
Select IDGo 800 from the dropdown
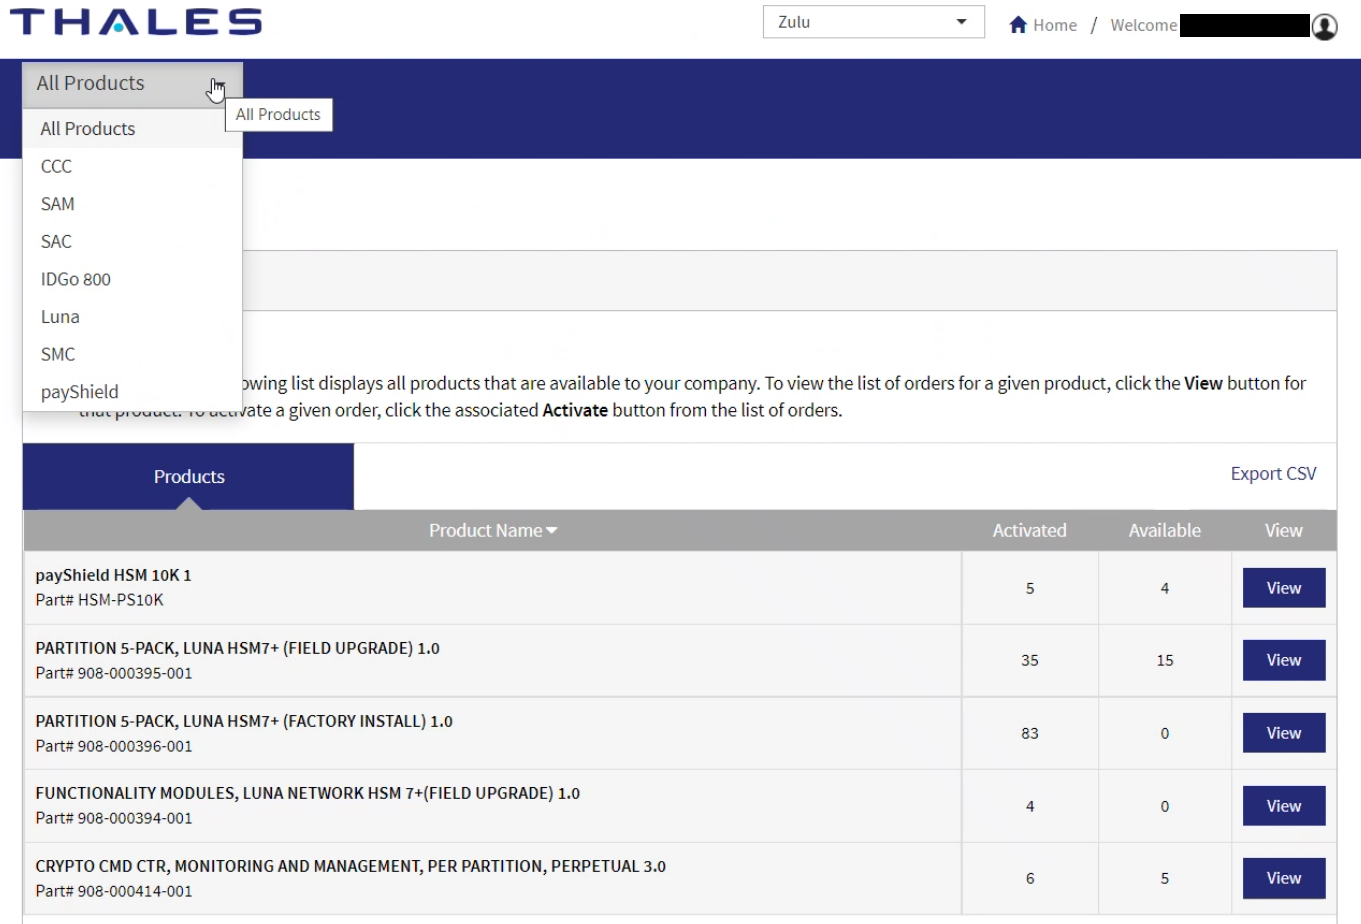click(x=132, y=279)
